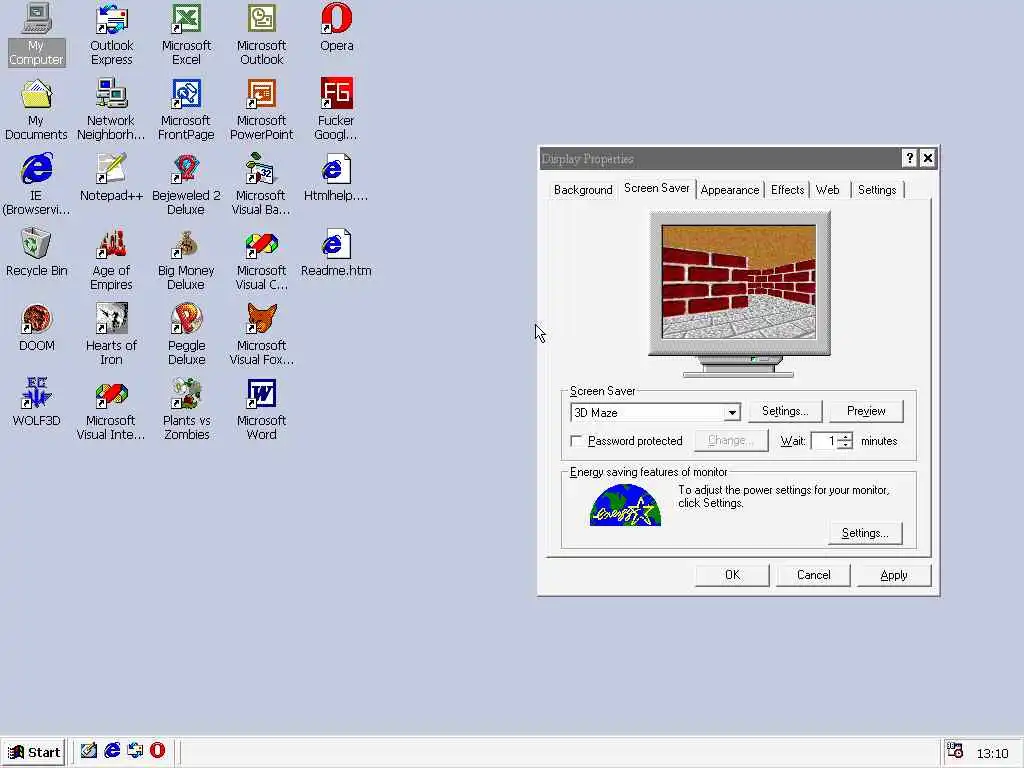1024x768 pixels.
Task: Open 3D Maze screen saver Settings
Action: pos(785,411)
